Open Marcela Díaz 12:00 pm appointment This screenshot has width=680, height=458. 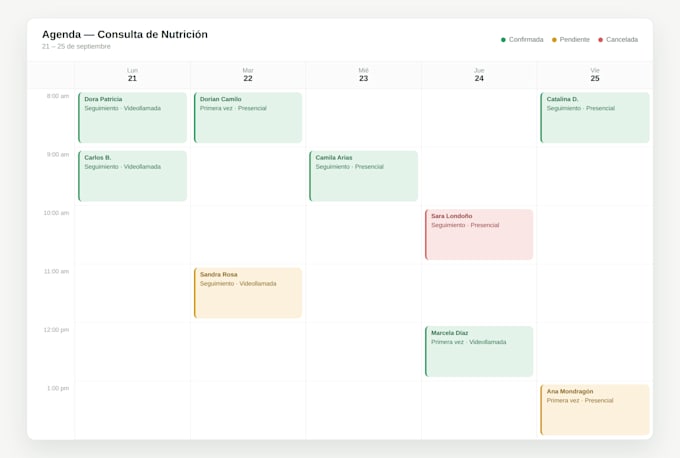(479, 351)
